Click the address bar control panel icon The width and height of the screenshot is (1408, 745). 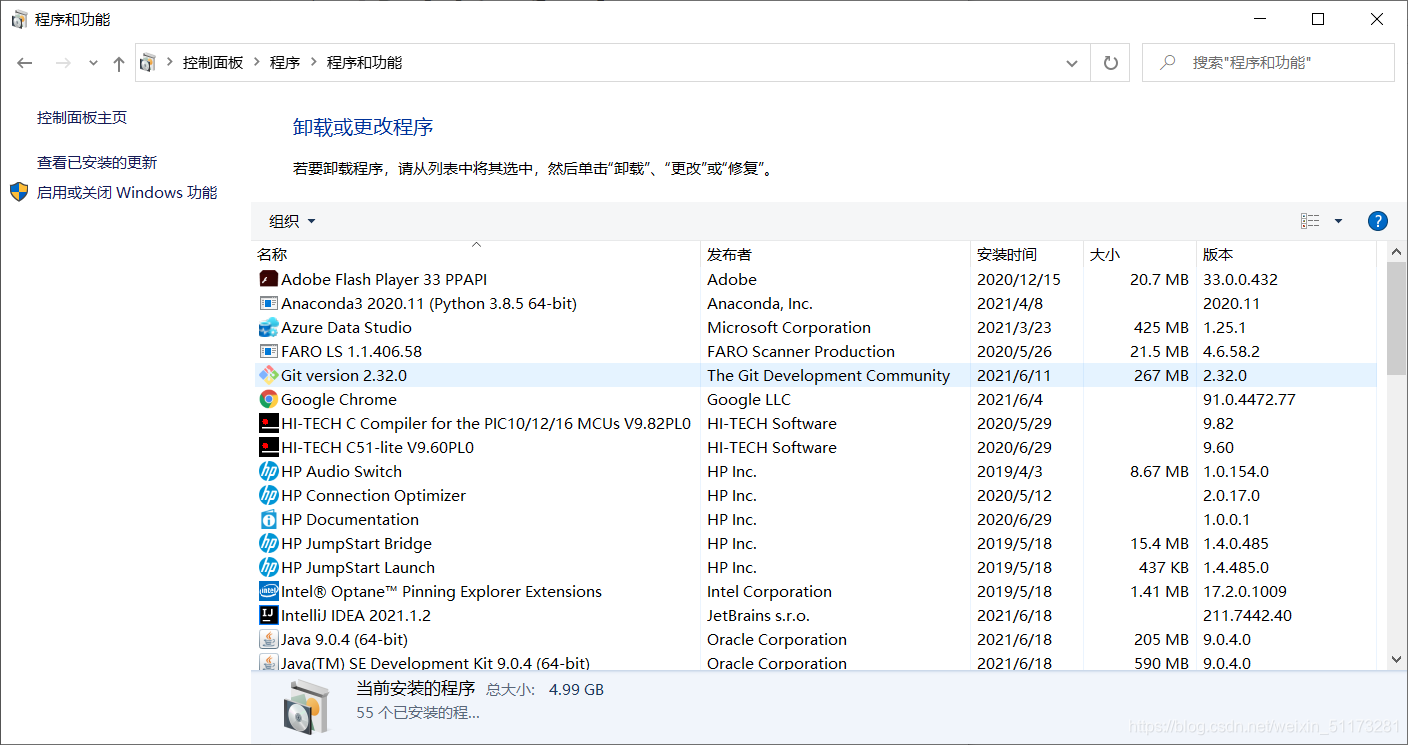[148, 63]
